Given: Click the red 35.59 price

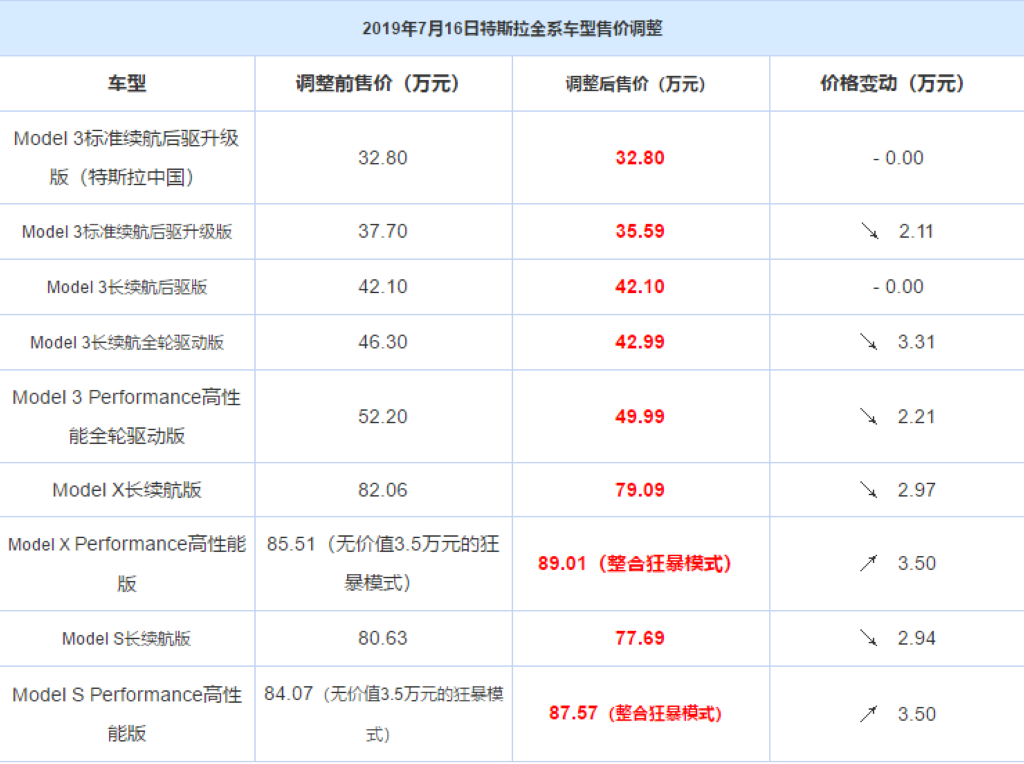Looking at the screenshot, I should [x=640, y=231].
